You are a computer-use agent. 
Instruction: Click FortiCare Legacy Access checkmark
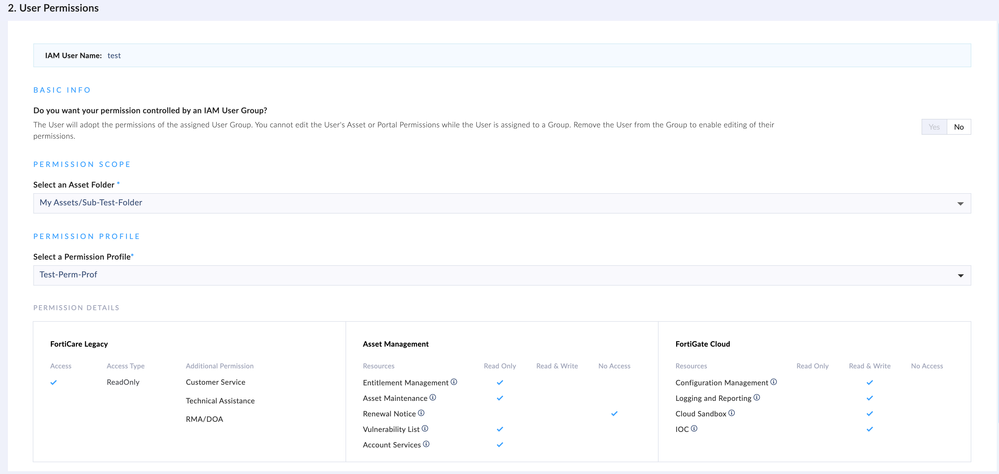point(54,382)
